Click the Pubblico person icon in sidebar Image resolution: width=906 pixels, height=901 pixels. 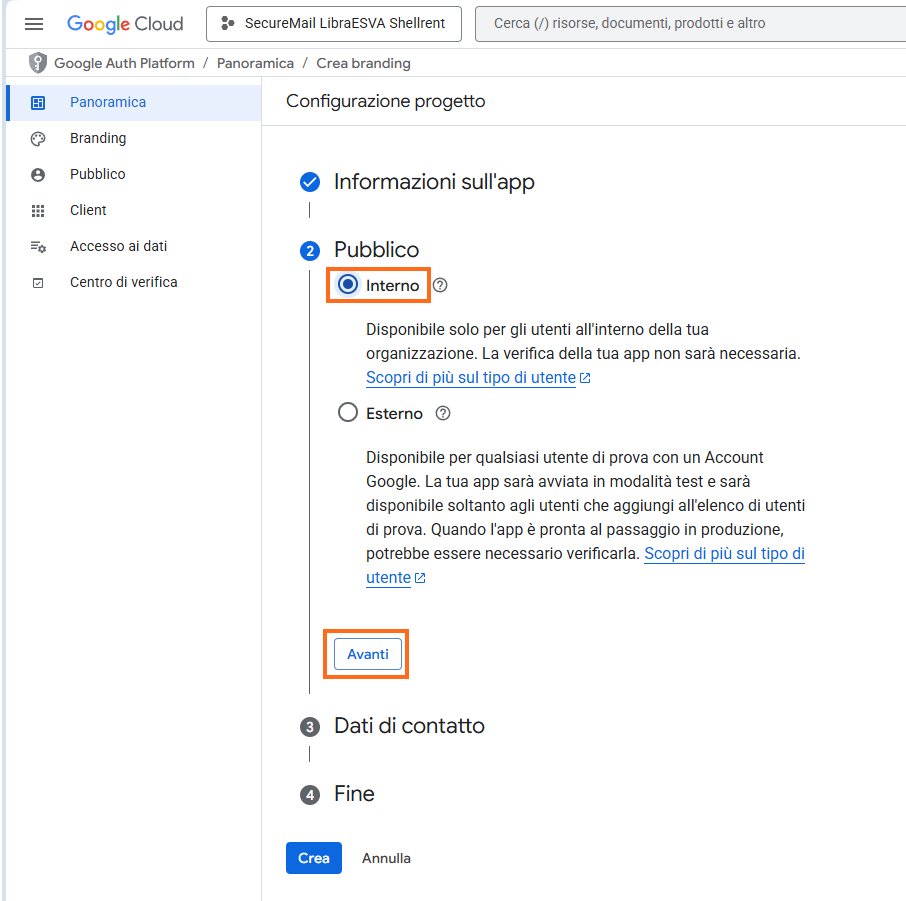[38, 174]
